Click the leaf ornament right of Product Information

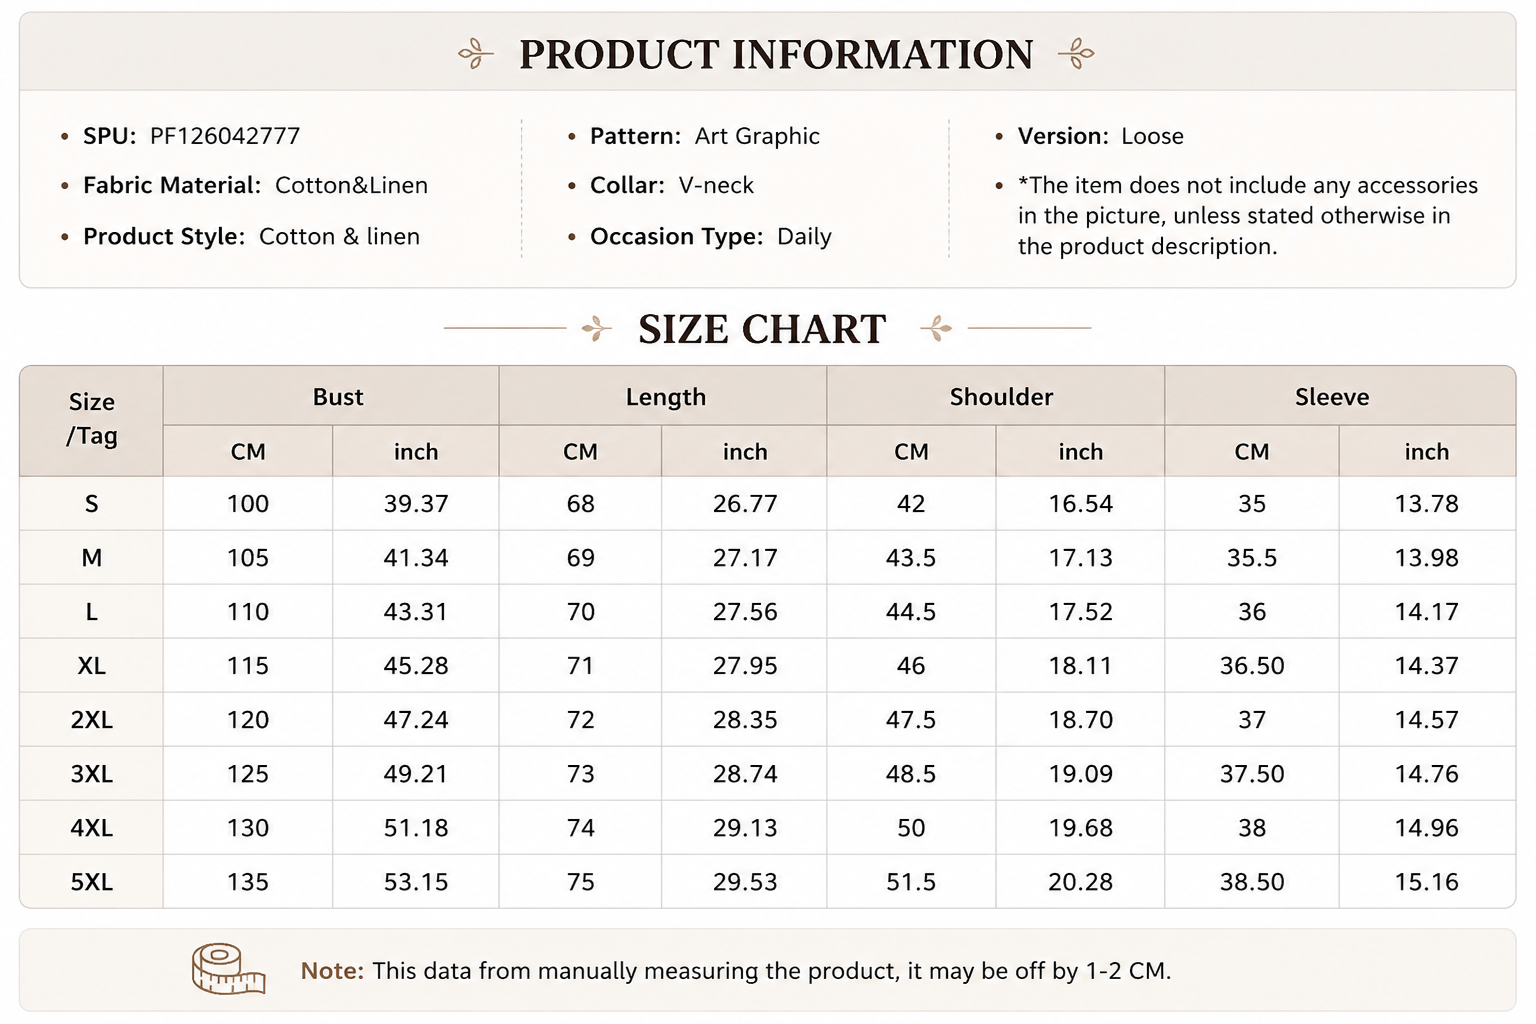tap(1076, 53)
